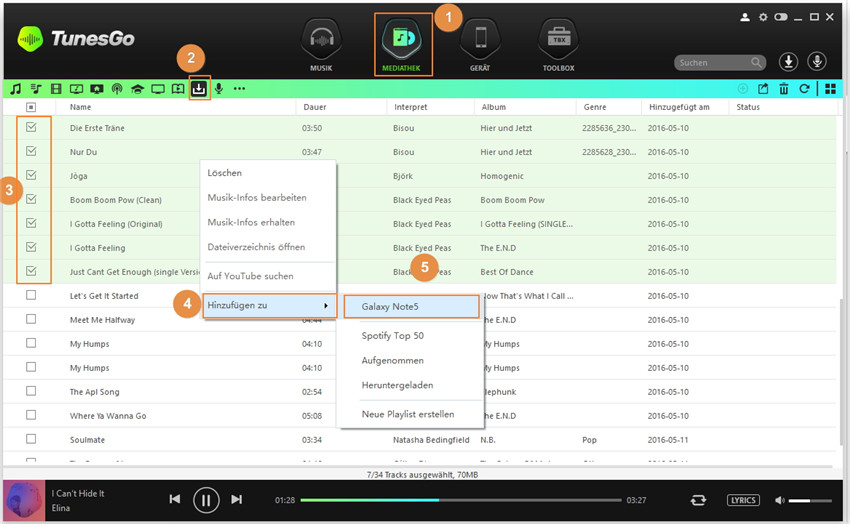Uncheck Boom Boom Pow (Clean) checkbox
The height and width of the screenshot is (524, 850).
click(31, 199)
